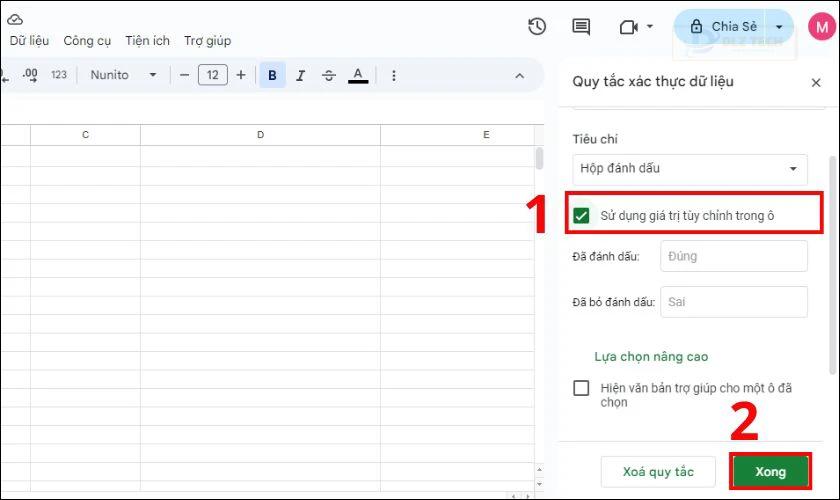Click the sheet scroll down arrow
Screen dimensions: 840x500
tap(539, 483)
